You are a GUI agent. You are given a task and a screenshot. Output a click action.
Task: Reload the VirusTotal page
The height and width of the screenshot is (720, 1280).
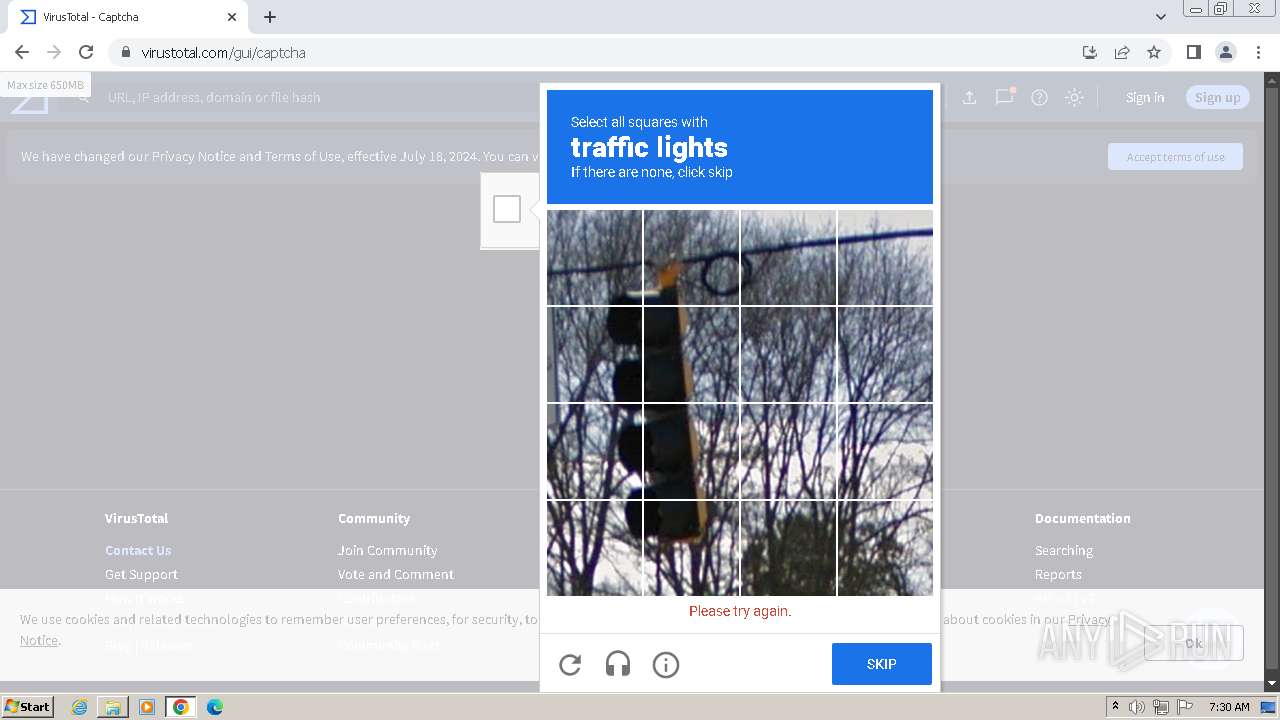[86, 52]
